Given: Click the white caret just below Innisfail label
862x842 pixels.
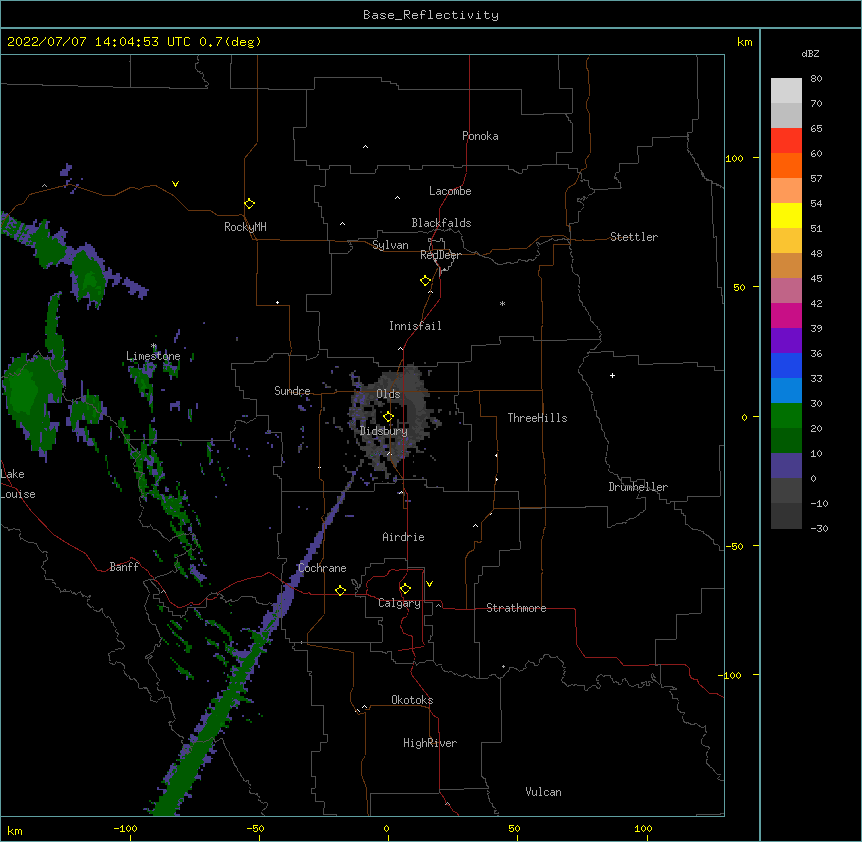Looking at the screenshot, I should click(x=400, y=348).
